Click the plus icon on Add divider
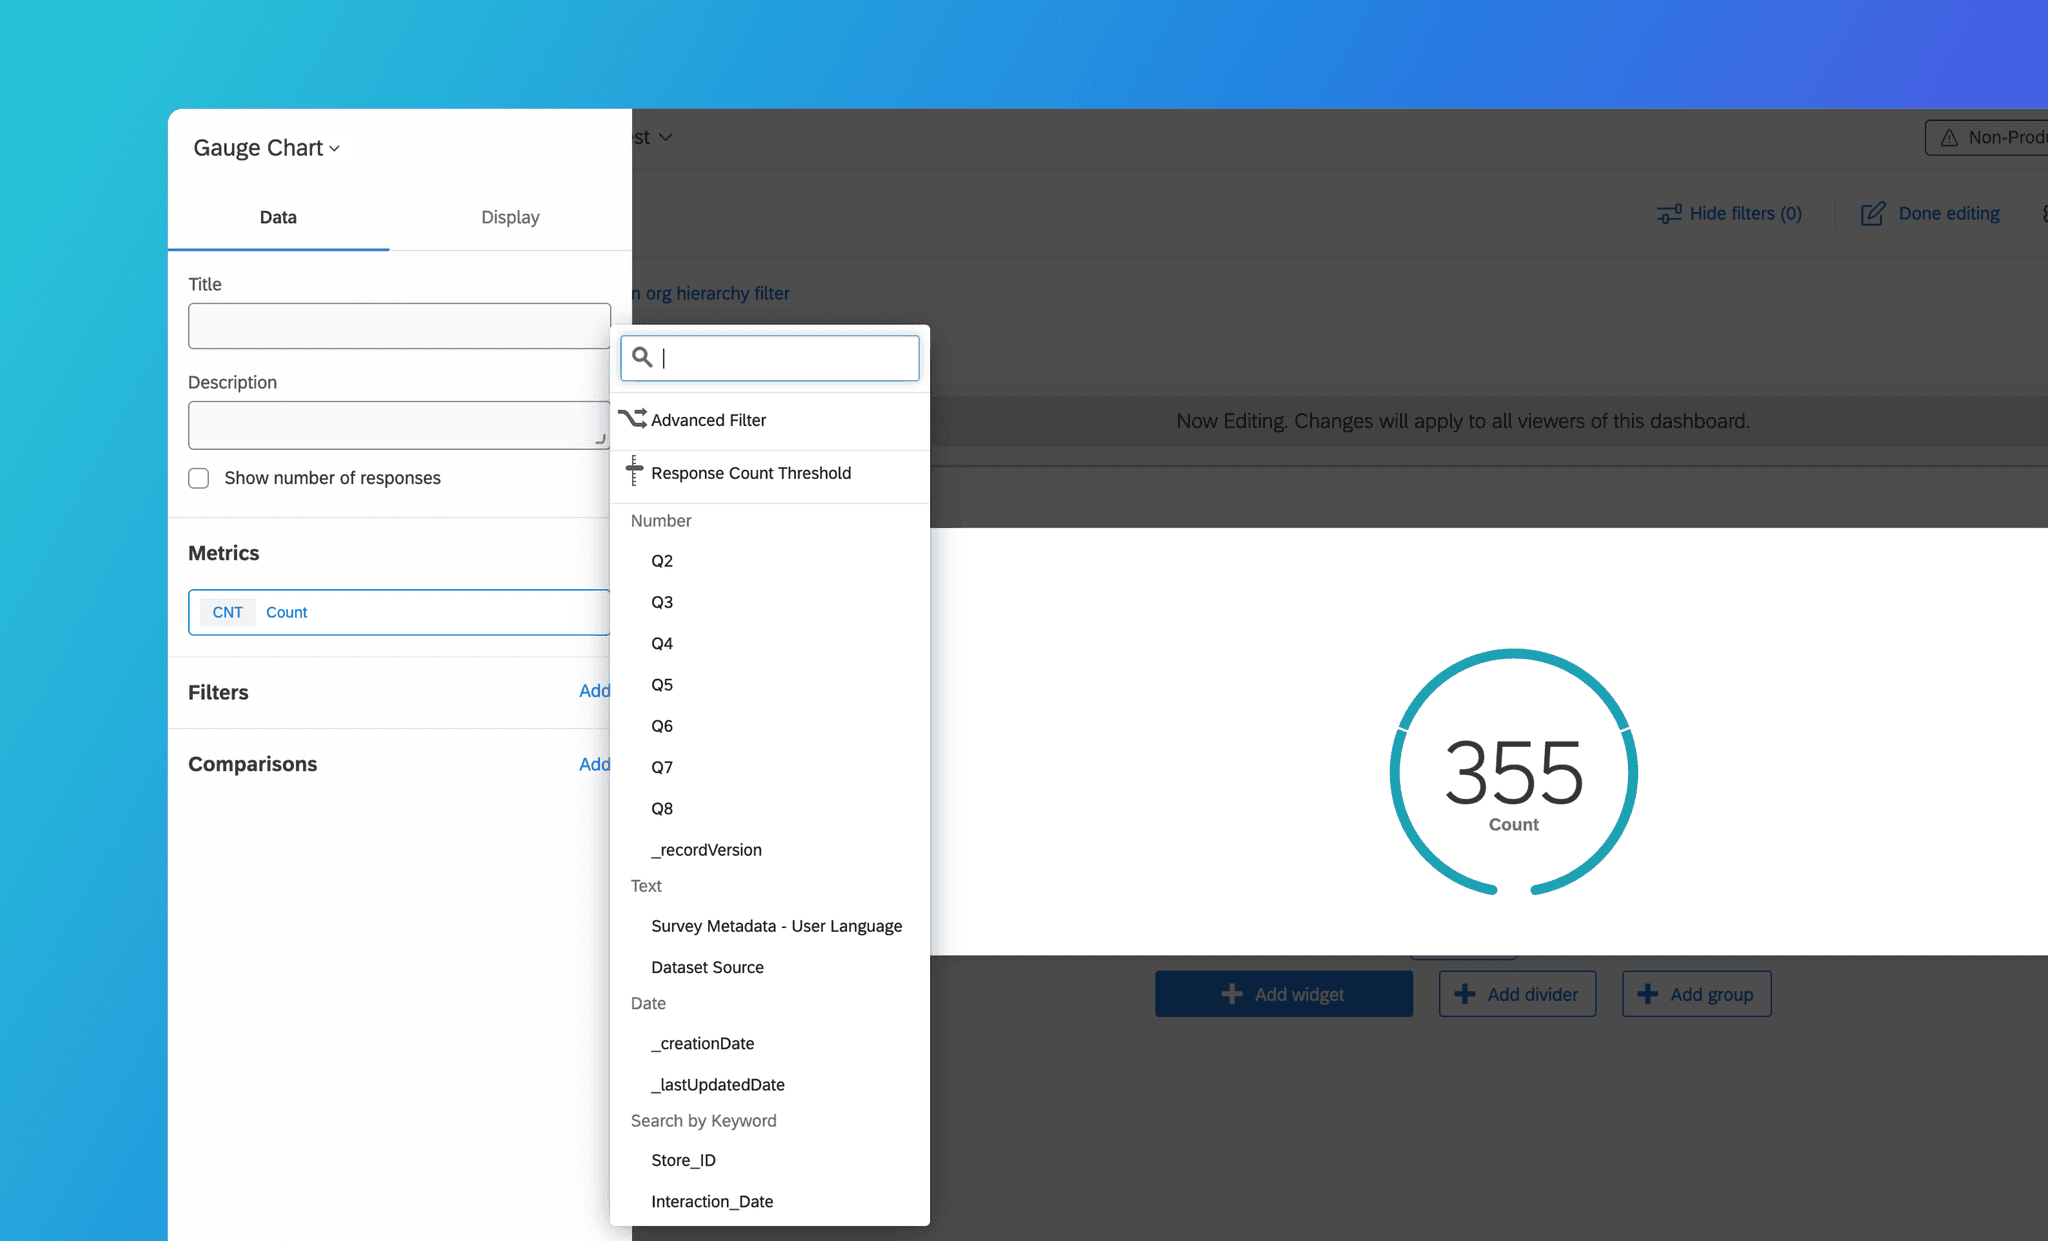 (1464, 994)
